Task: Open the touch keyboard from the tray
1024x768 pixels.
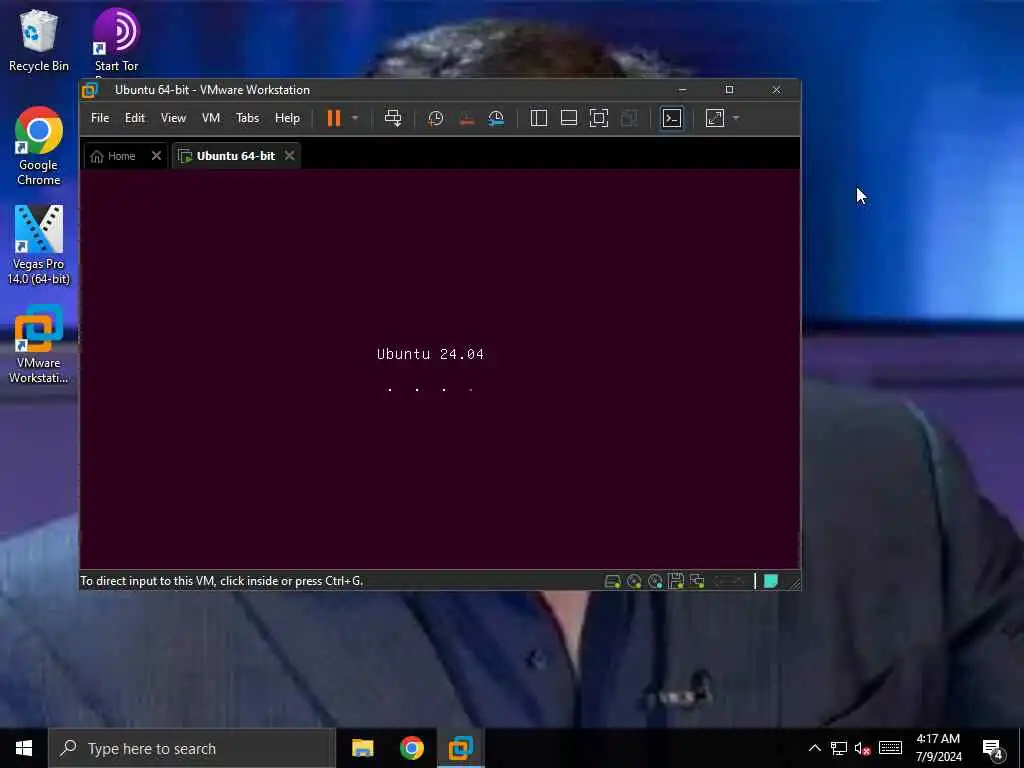Action: click(890, 748)
